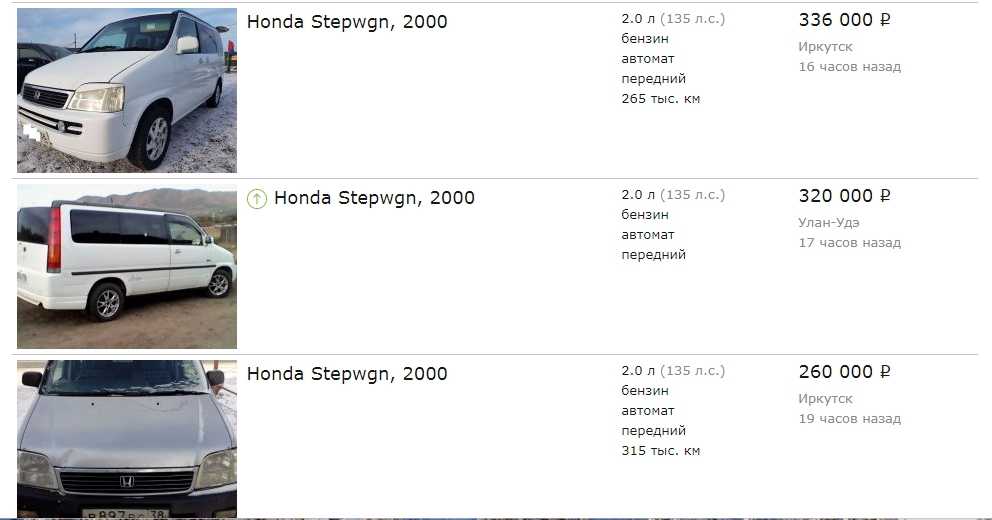Open the silver Honda photo with license plate
The image size is (992, 520).
click(127, 439)
